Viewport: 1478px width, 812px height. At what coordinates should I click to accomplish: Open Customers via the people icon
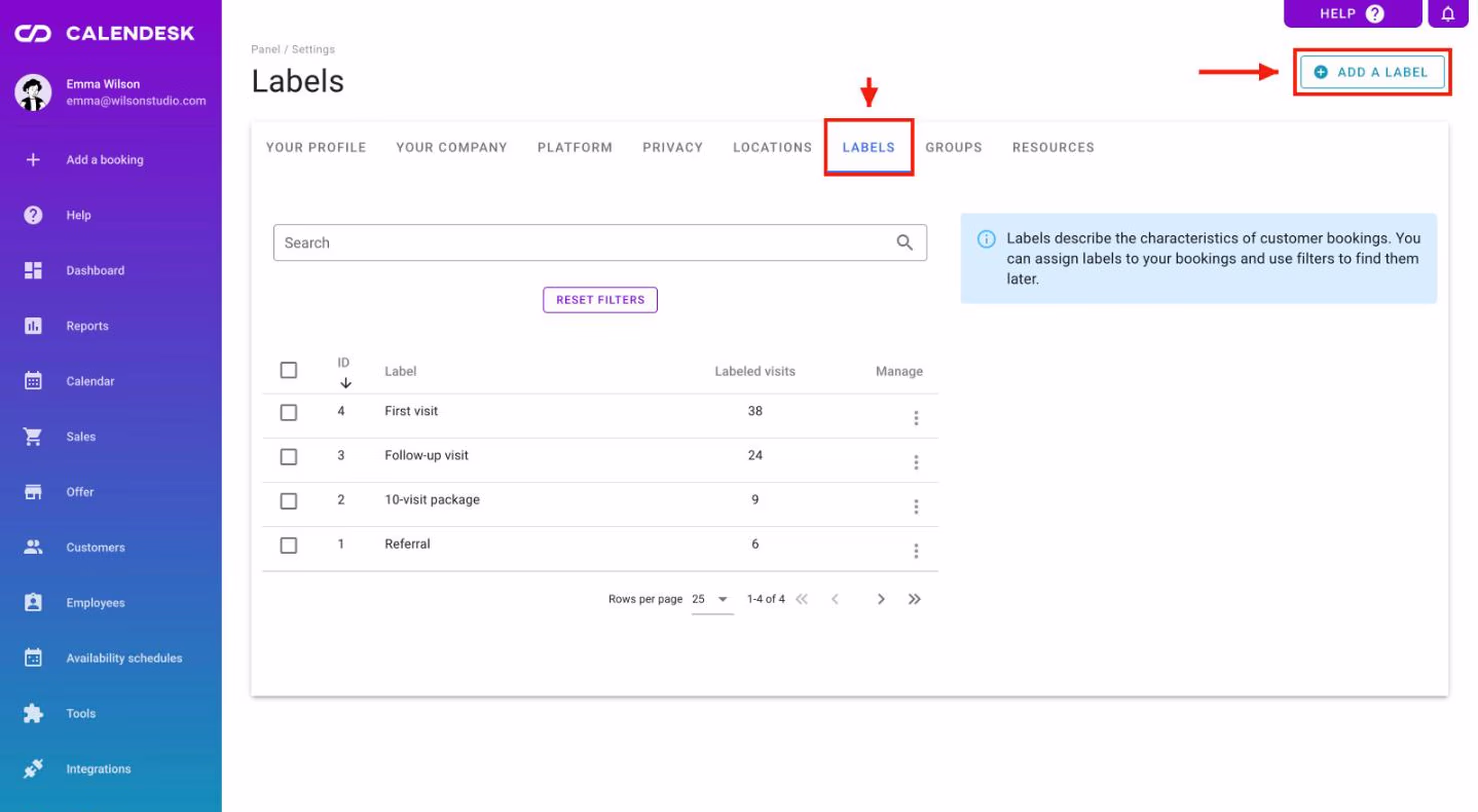click(33, 547)
